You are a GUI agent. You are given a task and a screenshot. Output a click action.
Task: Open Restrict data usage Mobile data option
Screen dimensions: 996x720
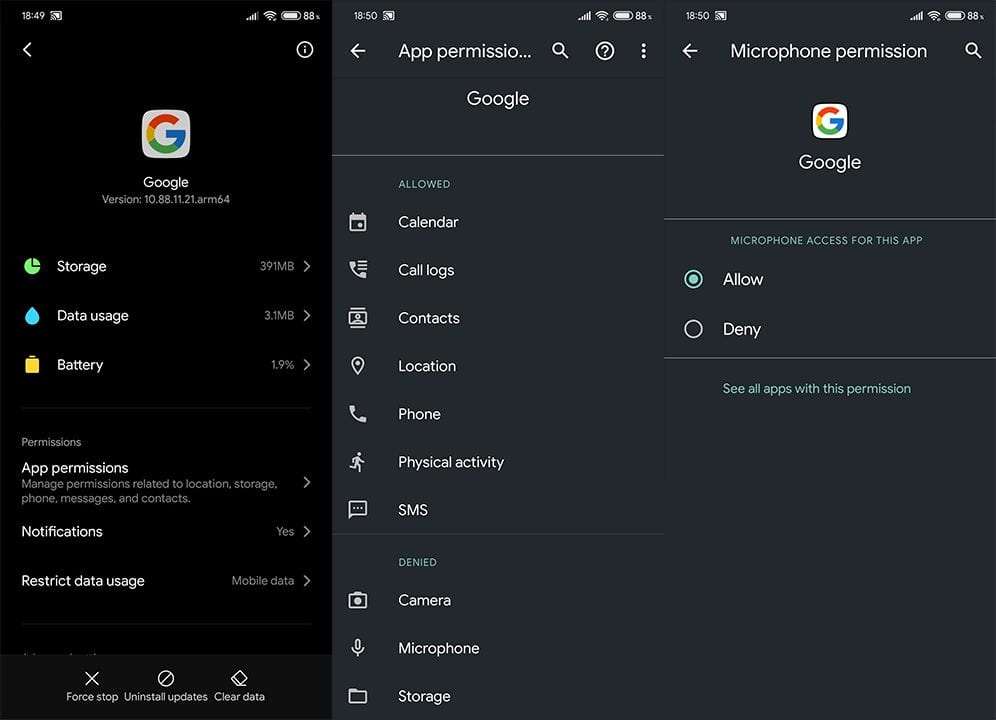pyautogui.click(x=270, y=581)
